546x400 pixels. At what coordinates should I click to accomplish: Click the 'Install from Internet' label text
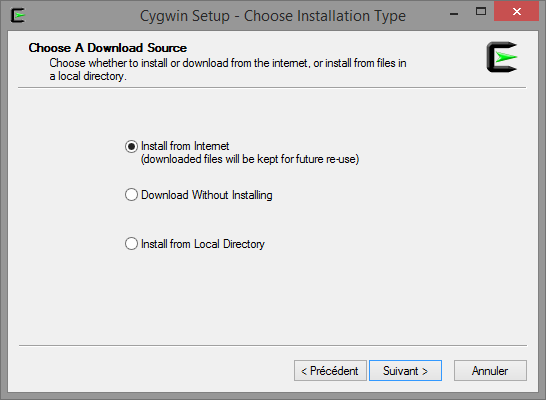(185, 146)
